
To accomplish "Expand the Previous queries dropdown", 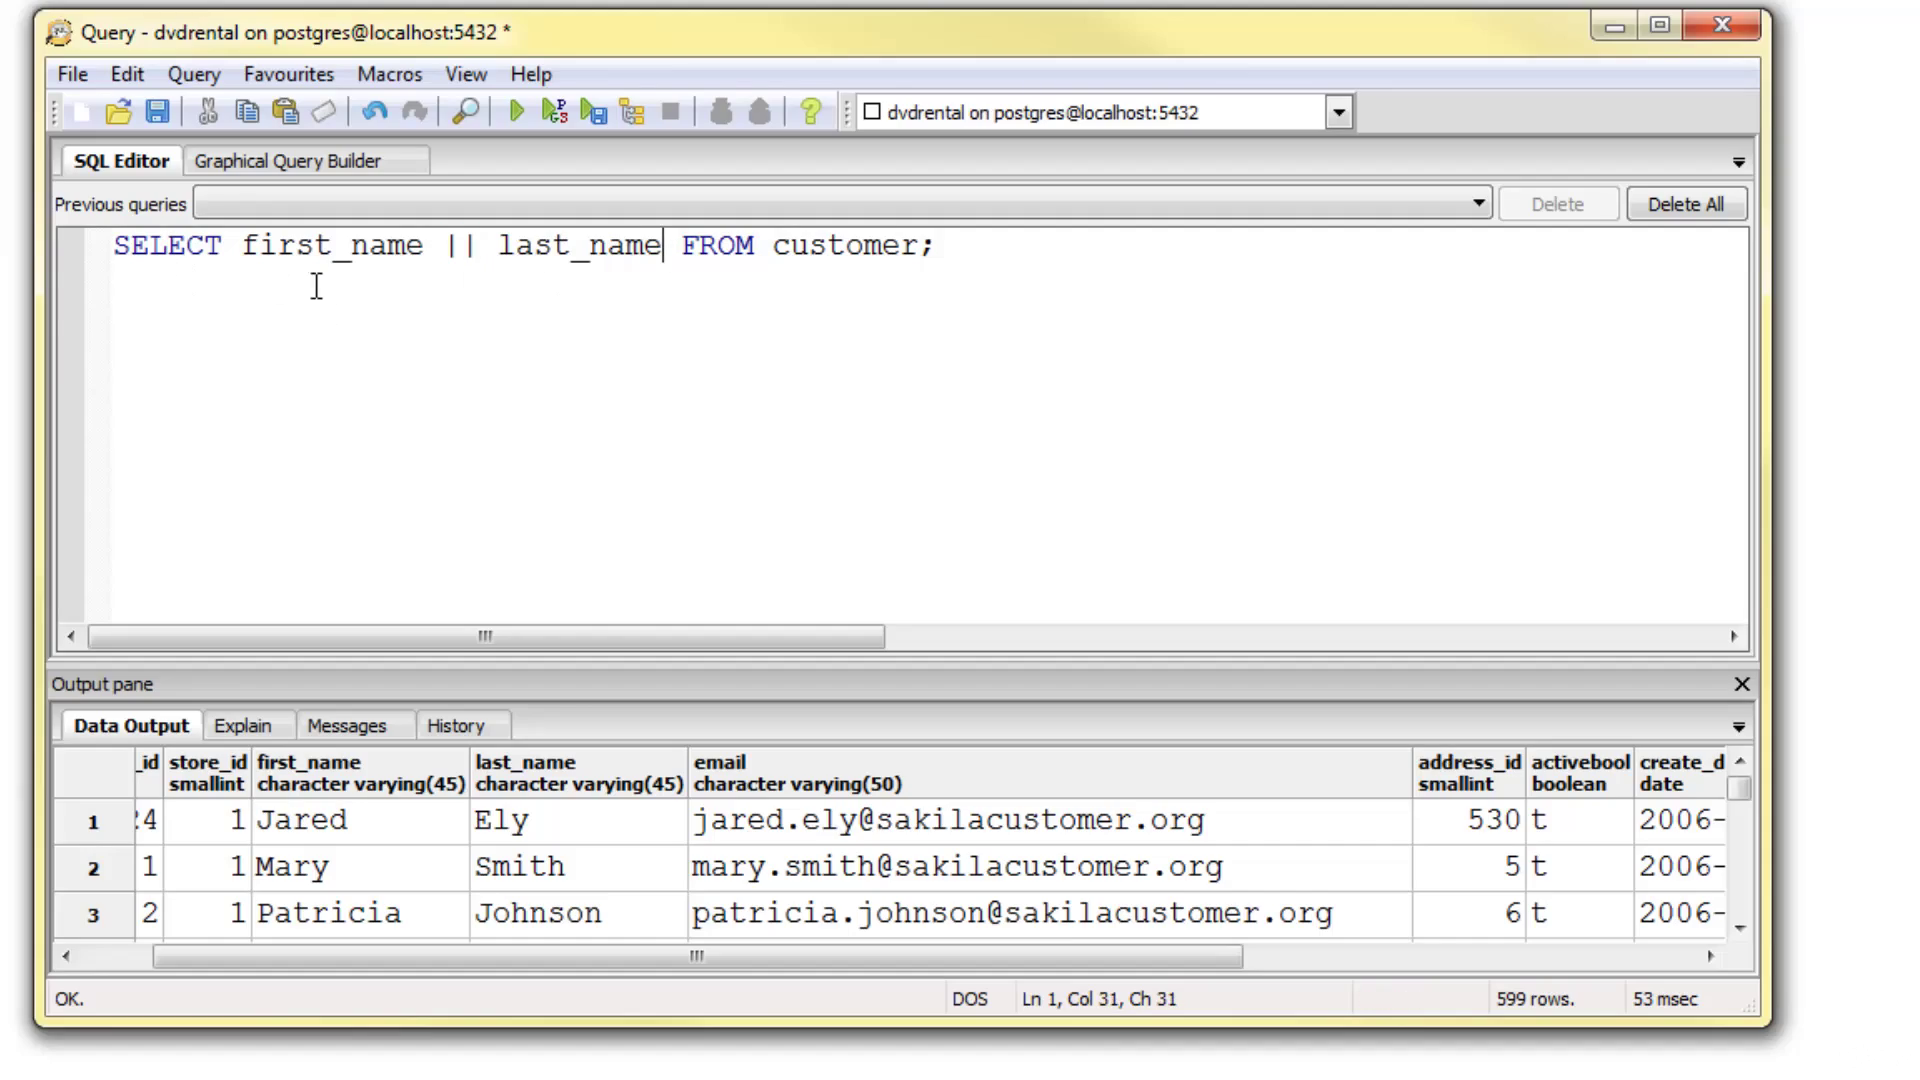I will point(1478,204).
